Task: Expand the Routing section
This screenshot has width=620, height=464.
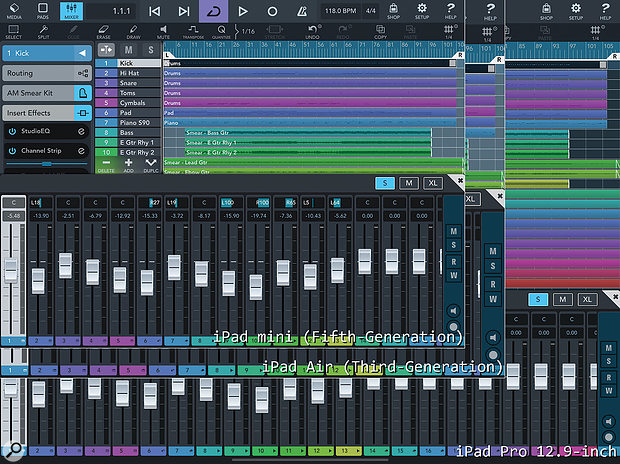Action: [x=47, y=73]
